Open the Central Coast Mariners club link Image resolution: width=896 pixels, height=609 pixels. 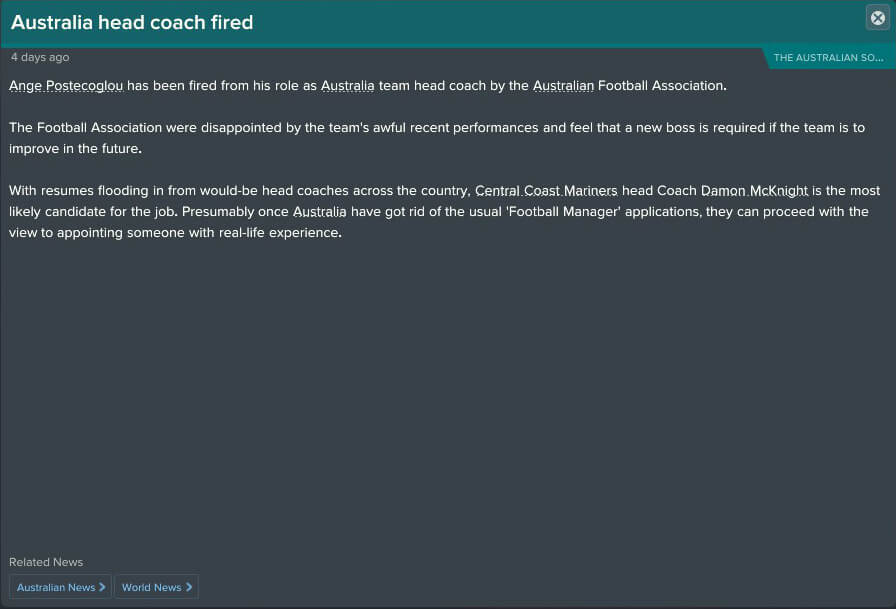[x=546, y=191]
